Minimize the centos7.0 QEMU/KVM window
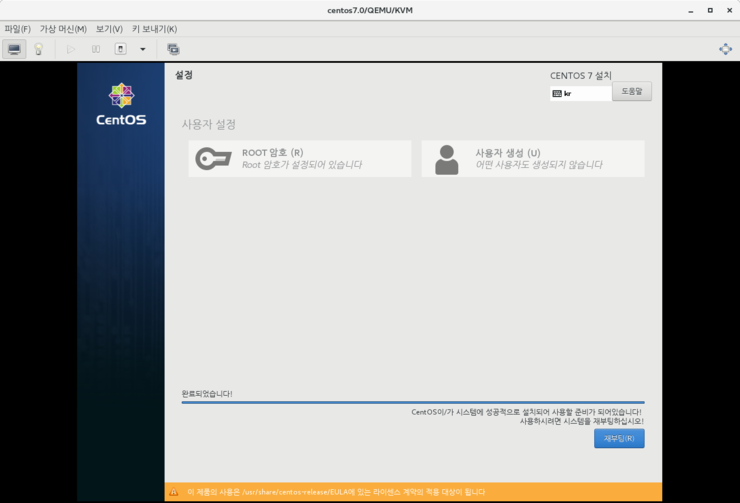This screenshot has height=503, width=740. click(x=690, y=10)
